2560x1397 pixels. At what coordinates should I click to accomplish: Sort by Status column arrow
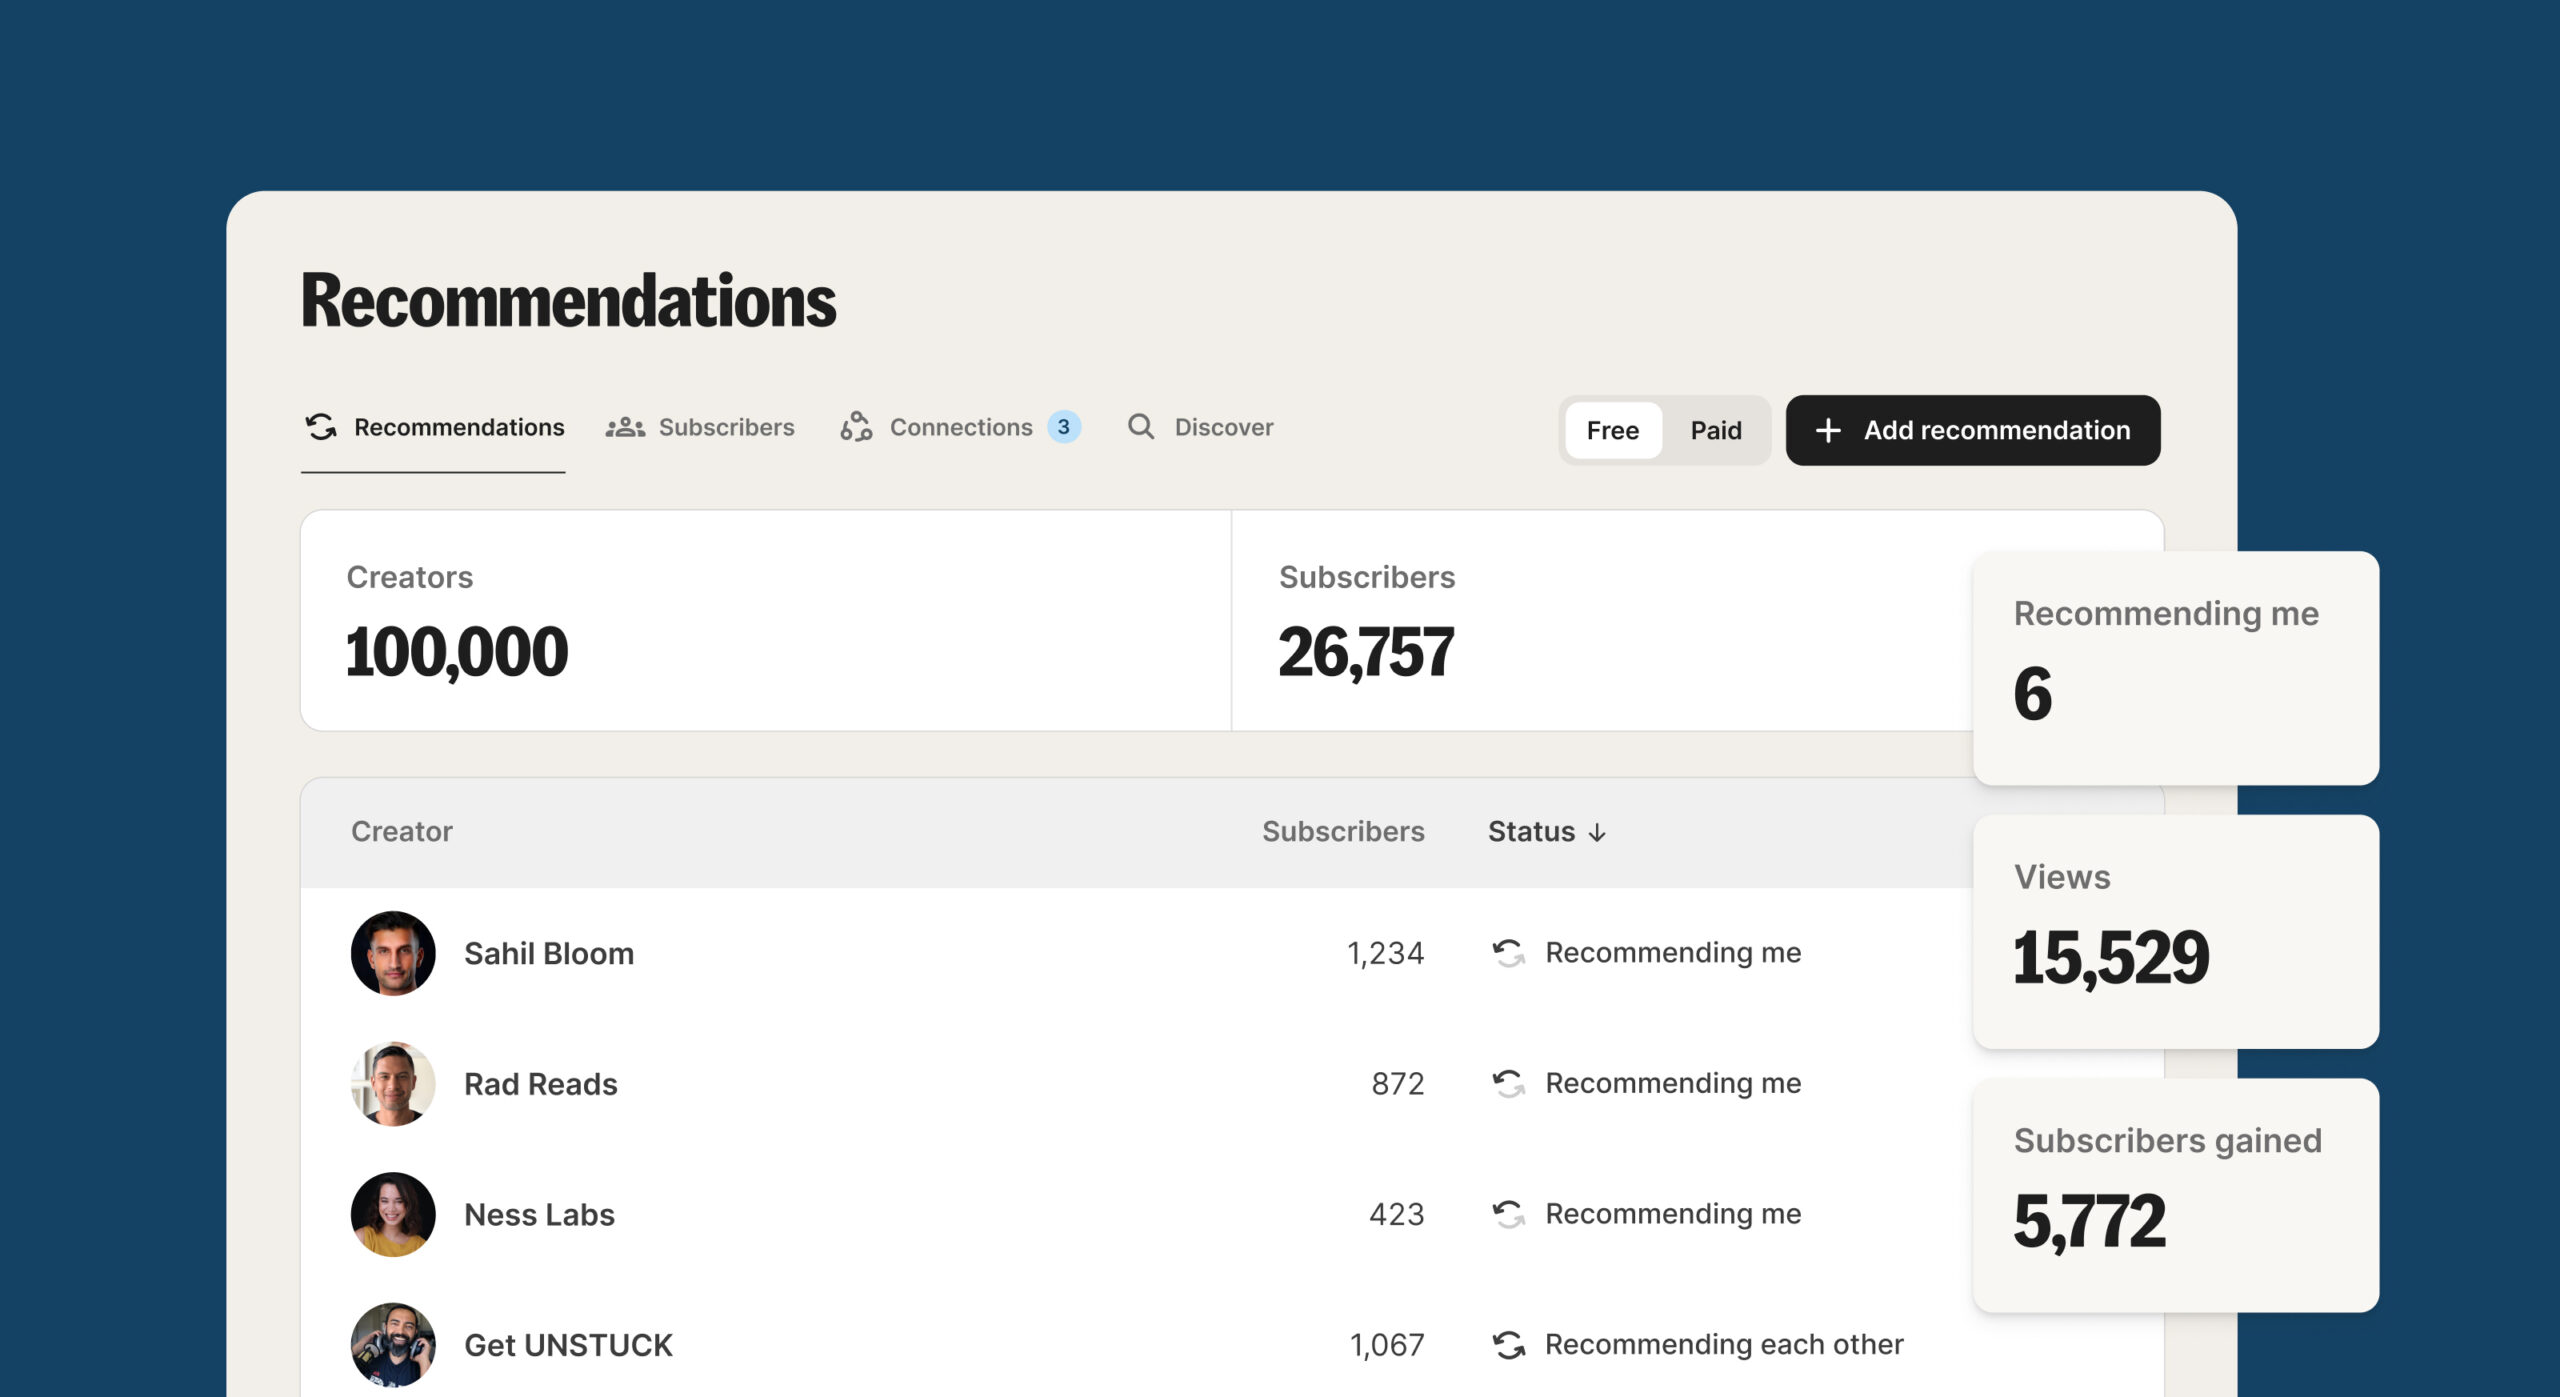(1597, 833)
